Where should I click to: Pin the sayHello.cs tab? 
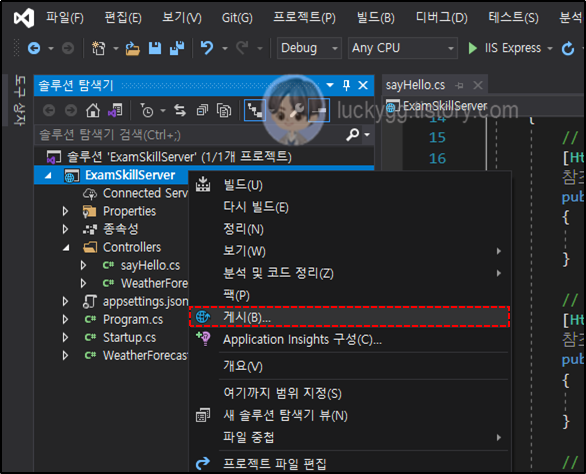tap(460, 86)
